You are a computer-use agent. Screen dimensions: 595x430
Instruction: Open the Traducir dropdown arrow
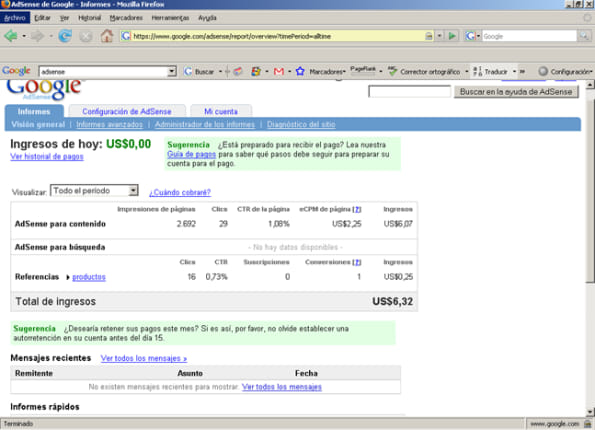(x=515, y=71)
